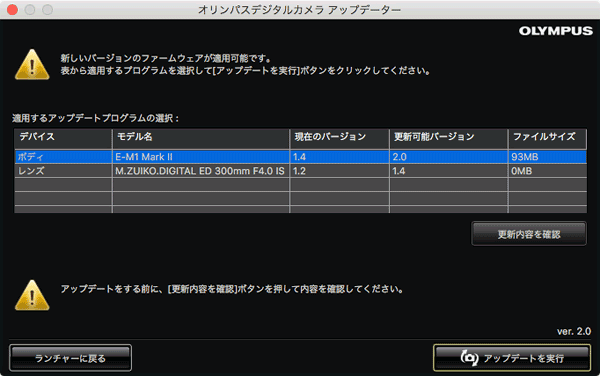Click the OLYMPUS logo
Screen dimensions: 600x376
556,31
